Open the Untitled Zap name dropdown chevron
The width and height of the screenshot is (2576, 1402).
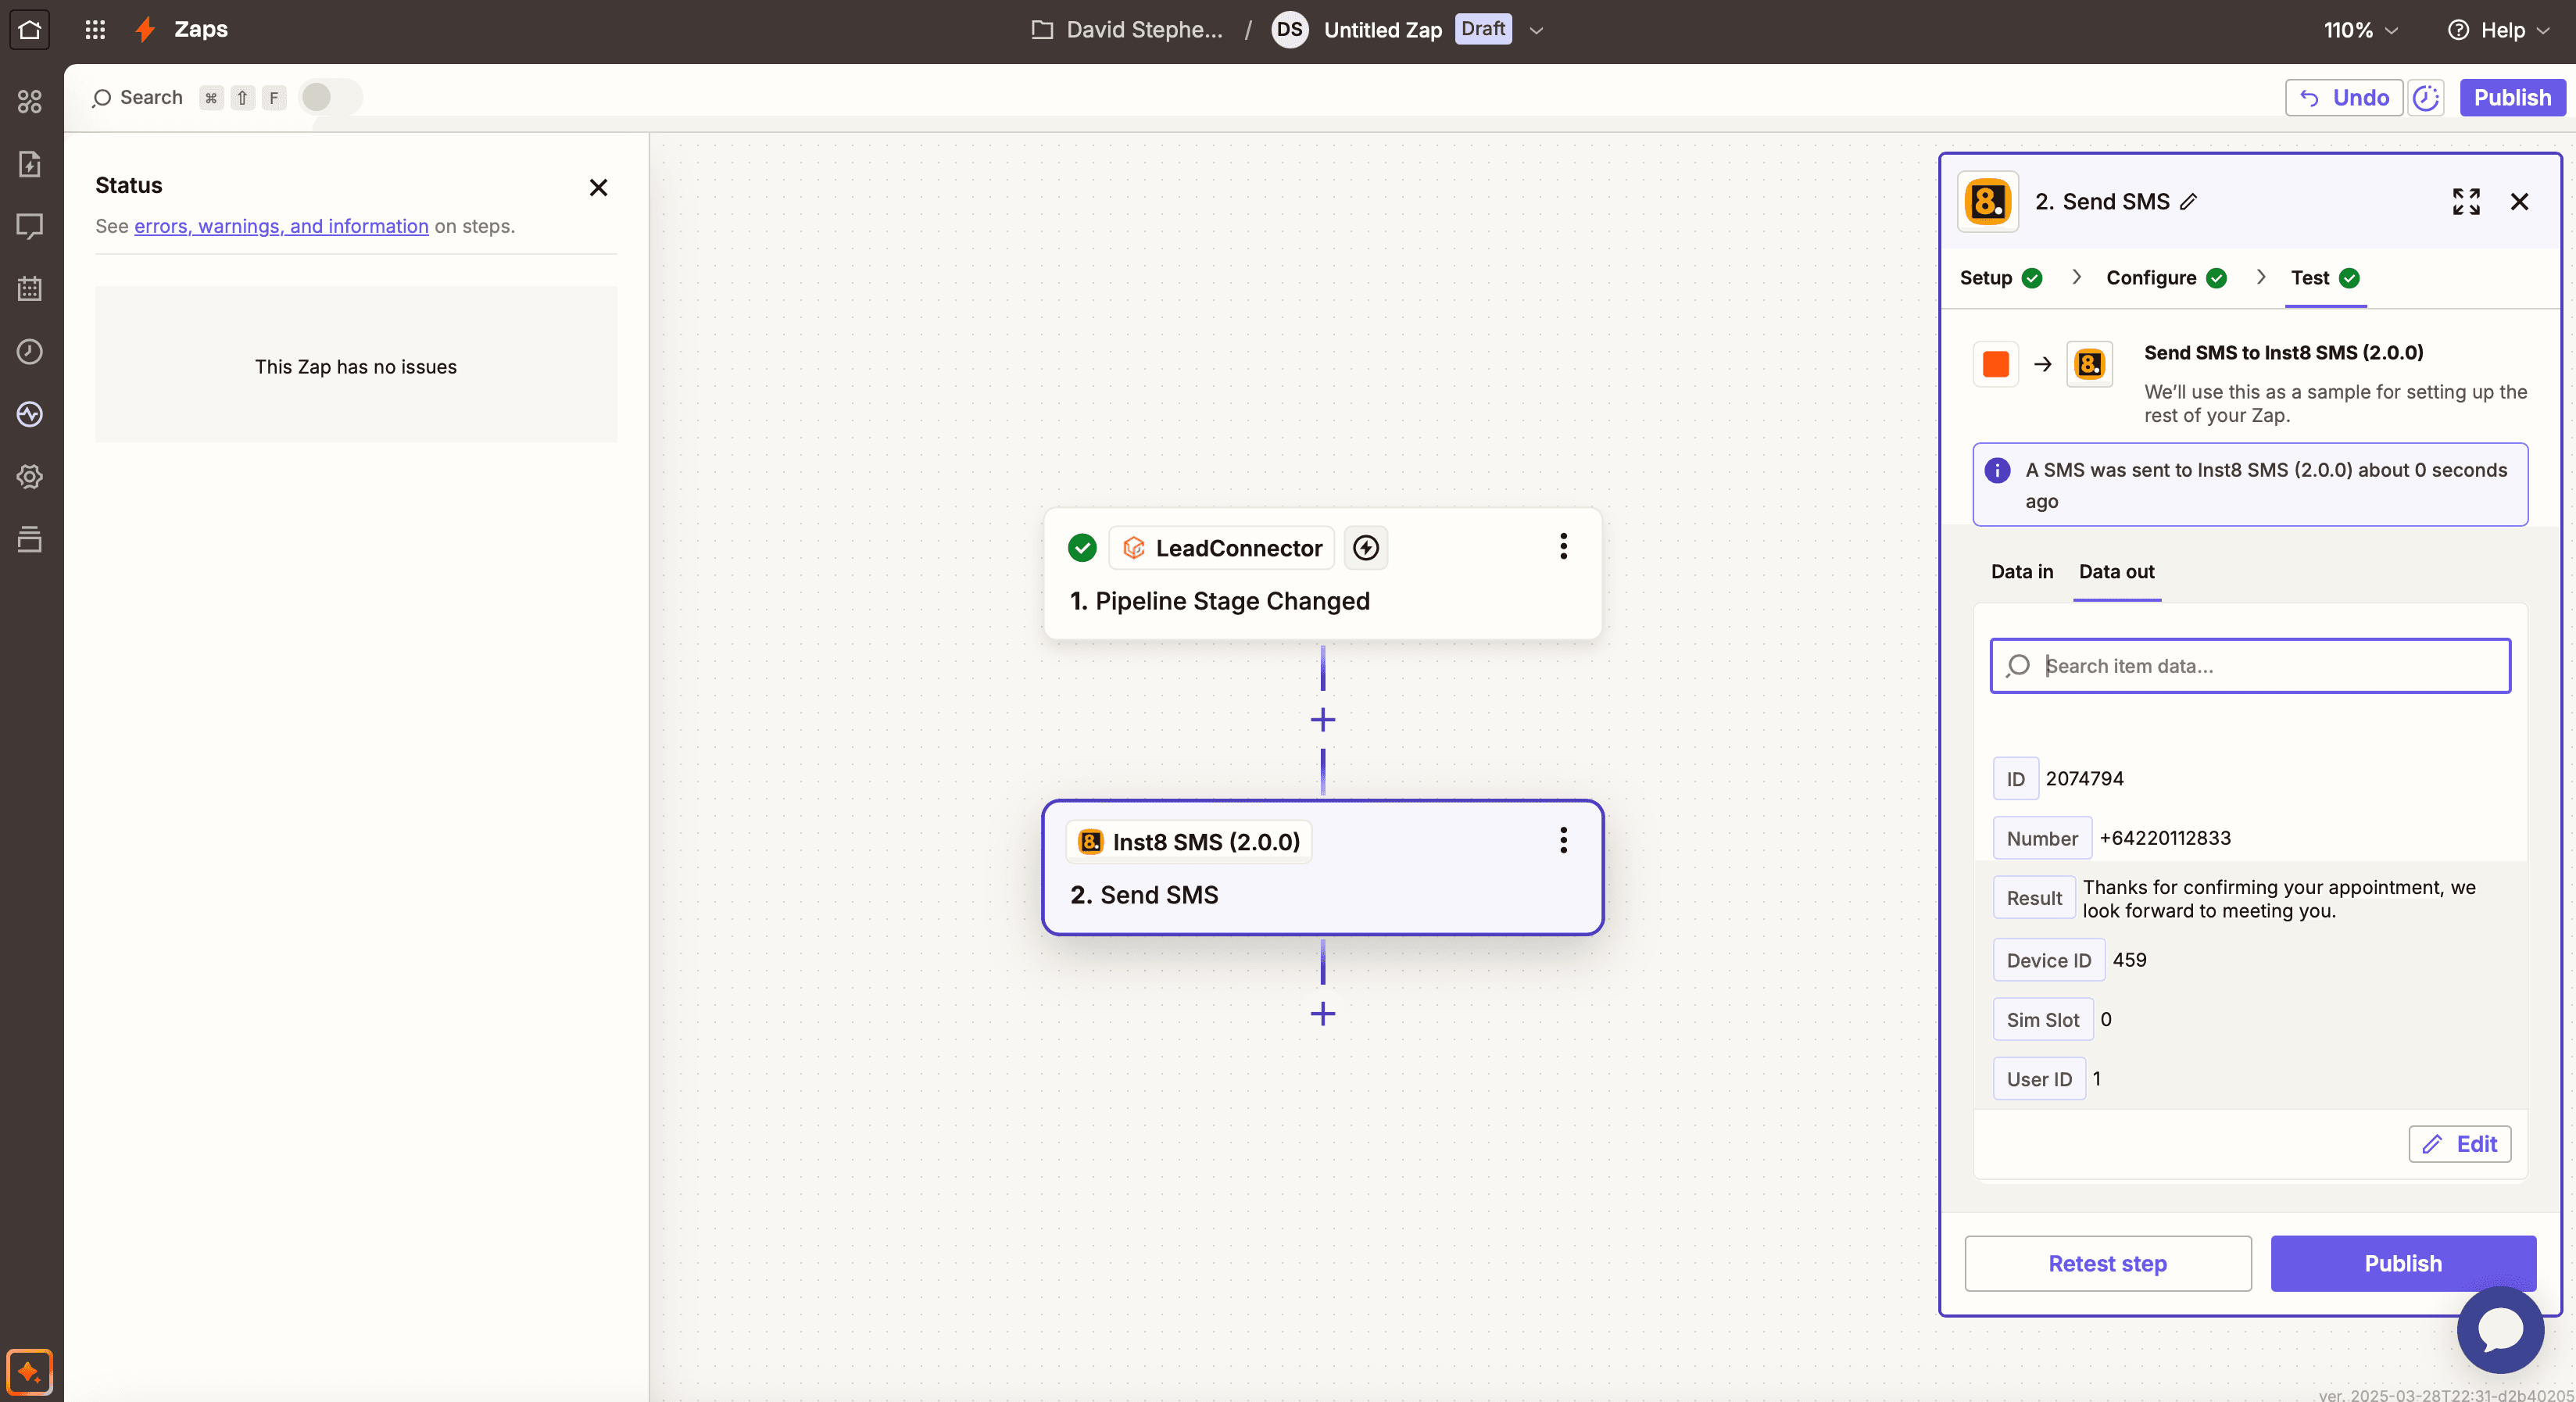1537,30
